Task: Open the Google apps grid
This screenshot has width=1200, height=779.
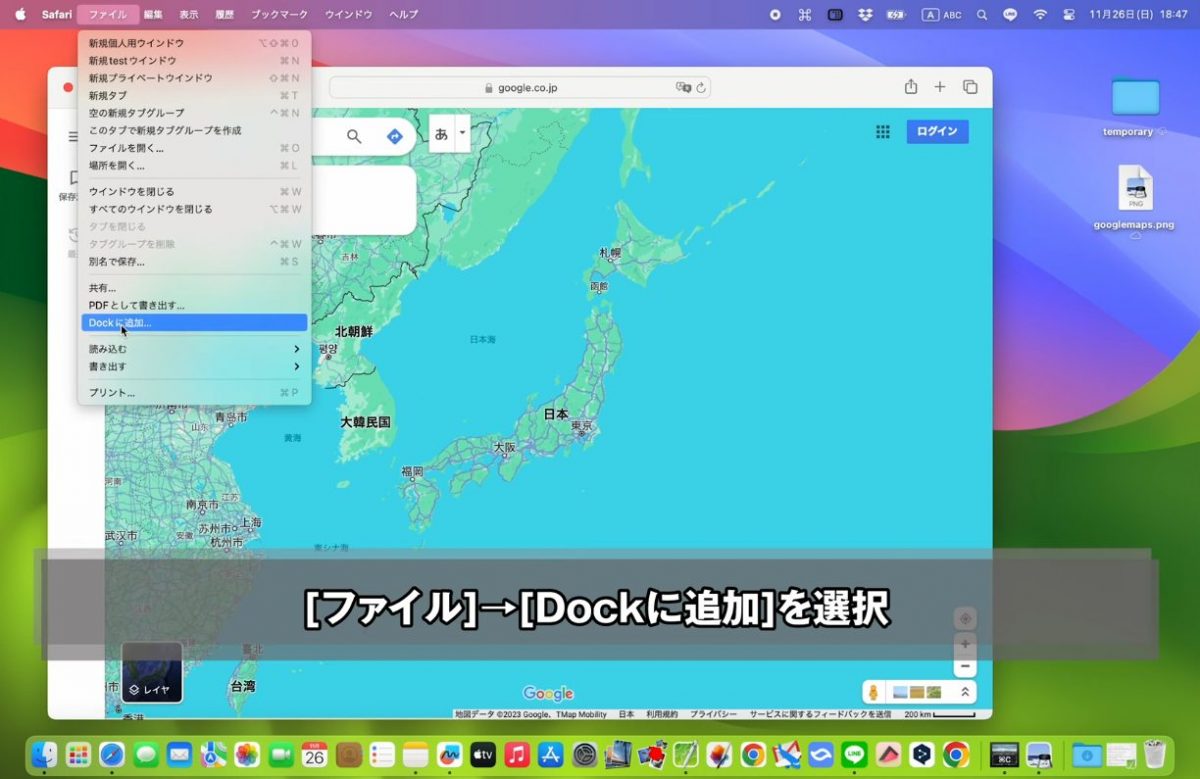Action: tap(883, 132)
